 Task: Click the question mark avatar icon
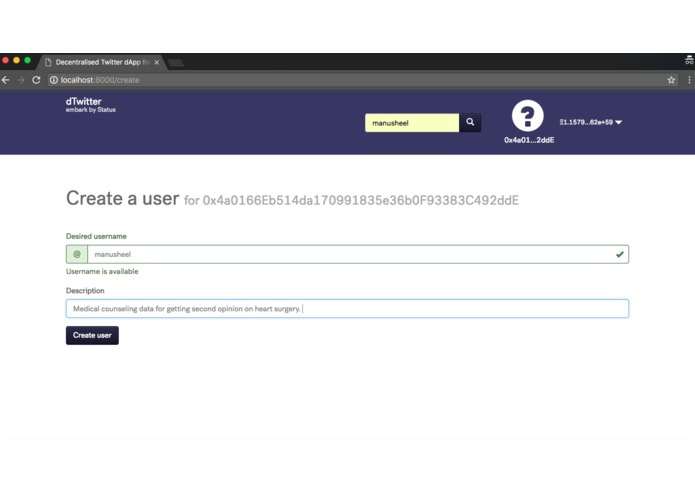[x=527, y=116]
